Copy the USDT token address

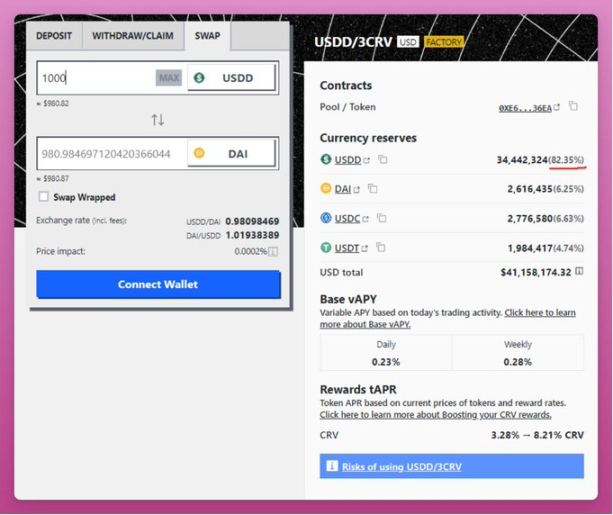pos(380,248)
